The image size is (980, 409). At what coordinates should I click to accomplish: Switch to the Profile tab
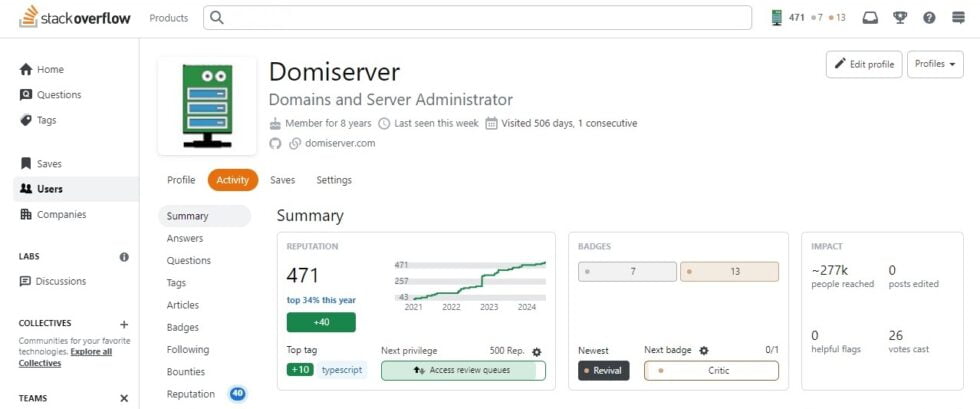(x=181, y=180)
